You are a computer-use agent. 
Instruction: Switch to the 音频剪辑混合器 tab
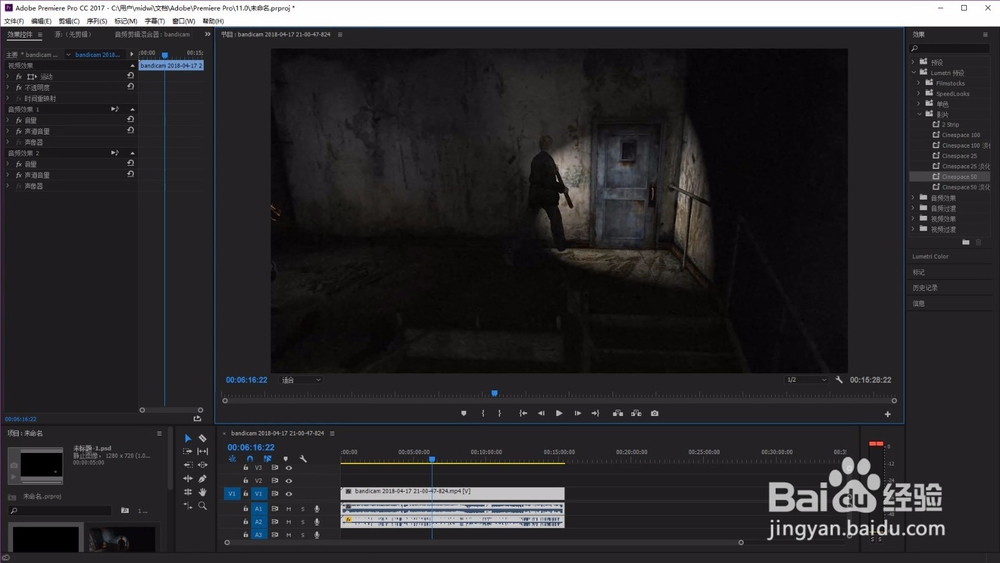coord(152,34)
